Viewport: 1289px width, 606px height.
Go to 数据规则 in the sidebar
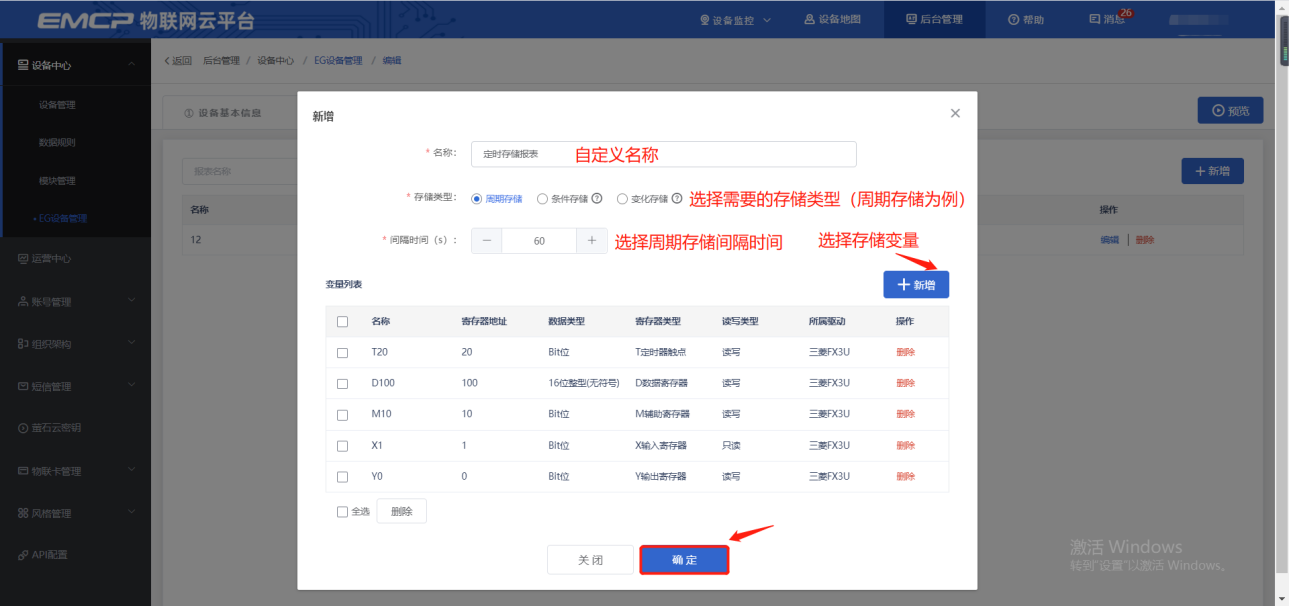[57, 143]
